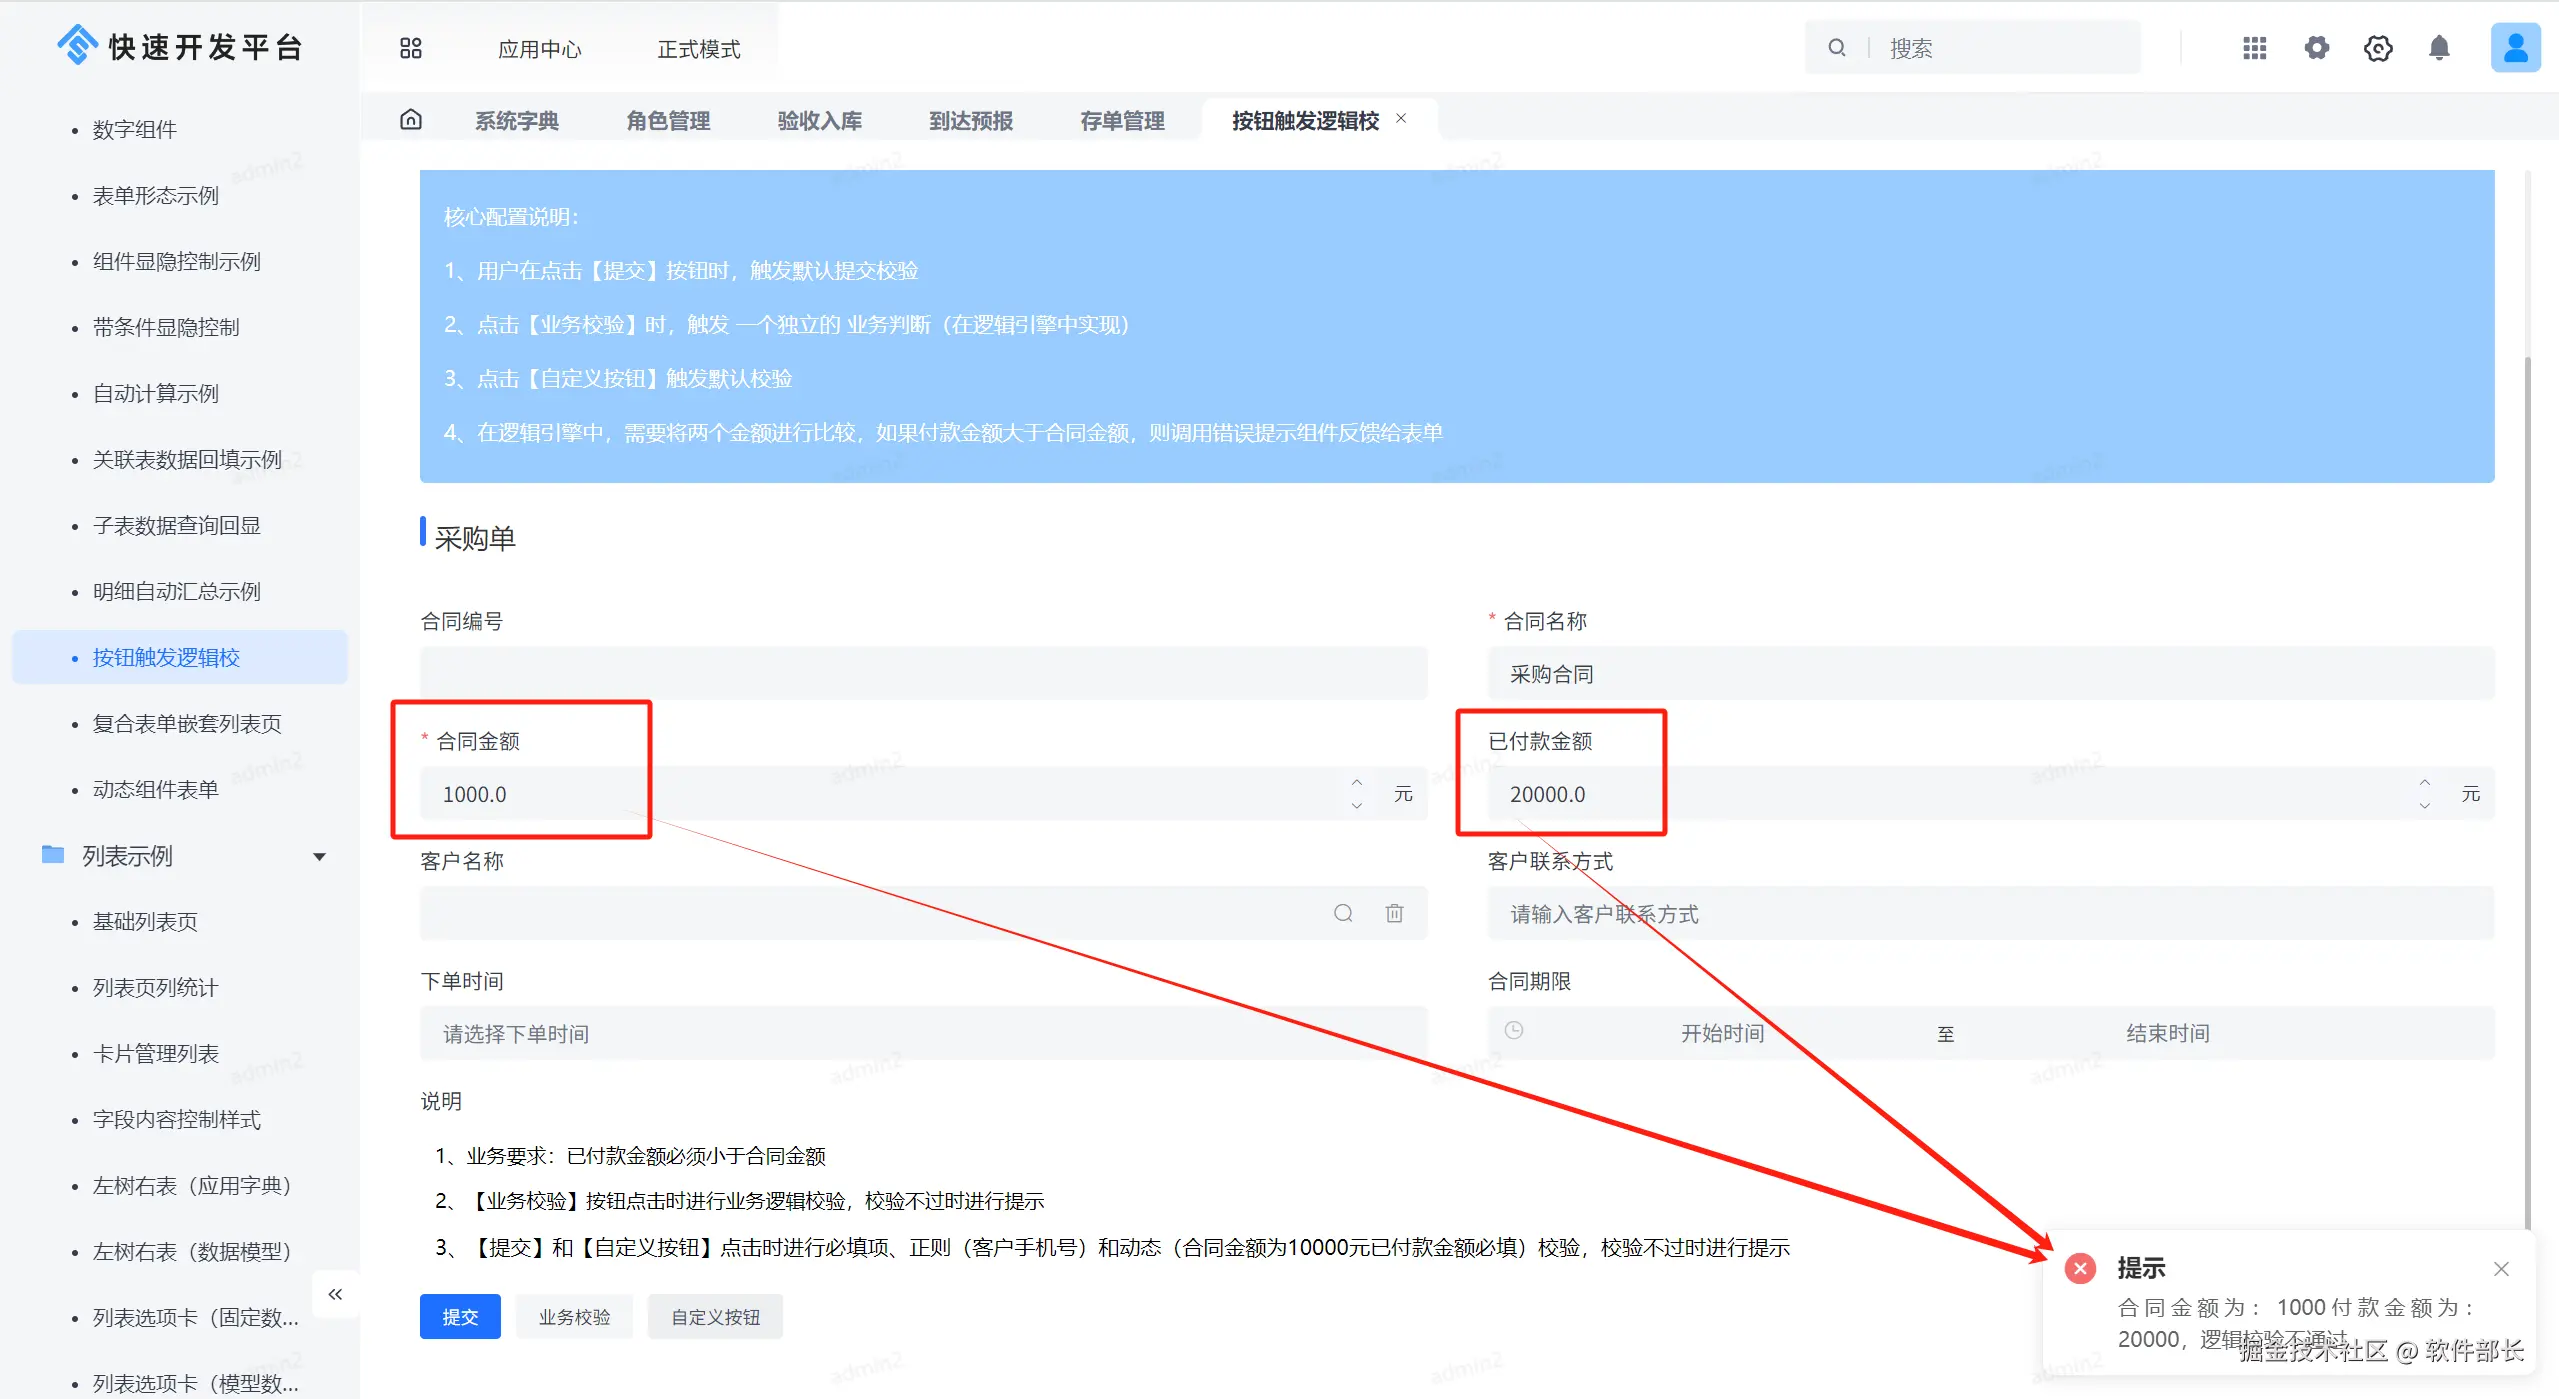Screen dimensions: 2559x1399
Task: Open the four-squares menu icon
Action: 411,48
